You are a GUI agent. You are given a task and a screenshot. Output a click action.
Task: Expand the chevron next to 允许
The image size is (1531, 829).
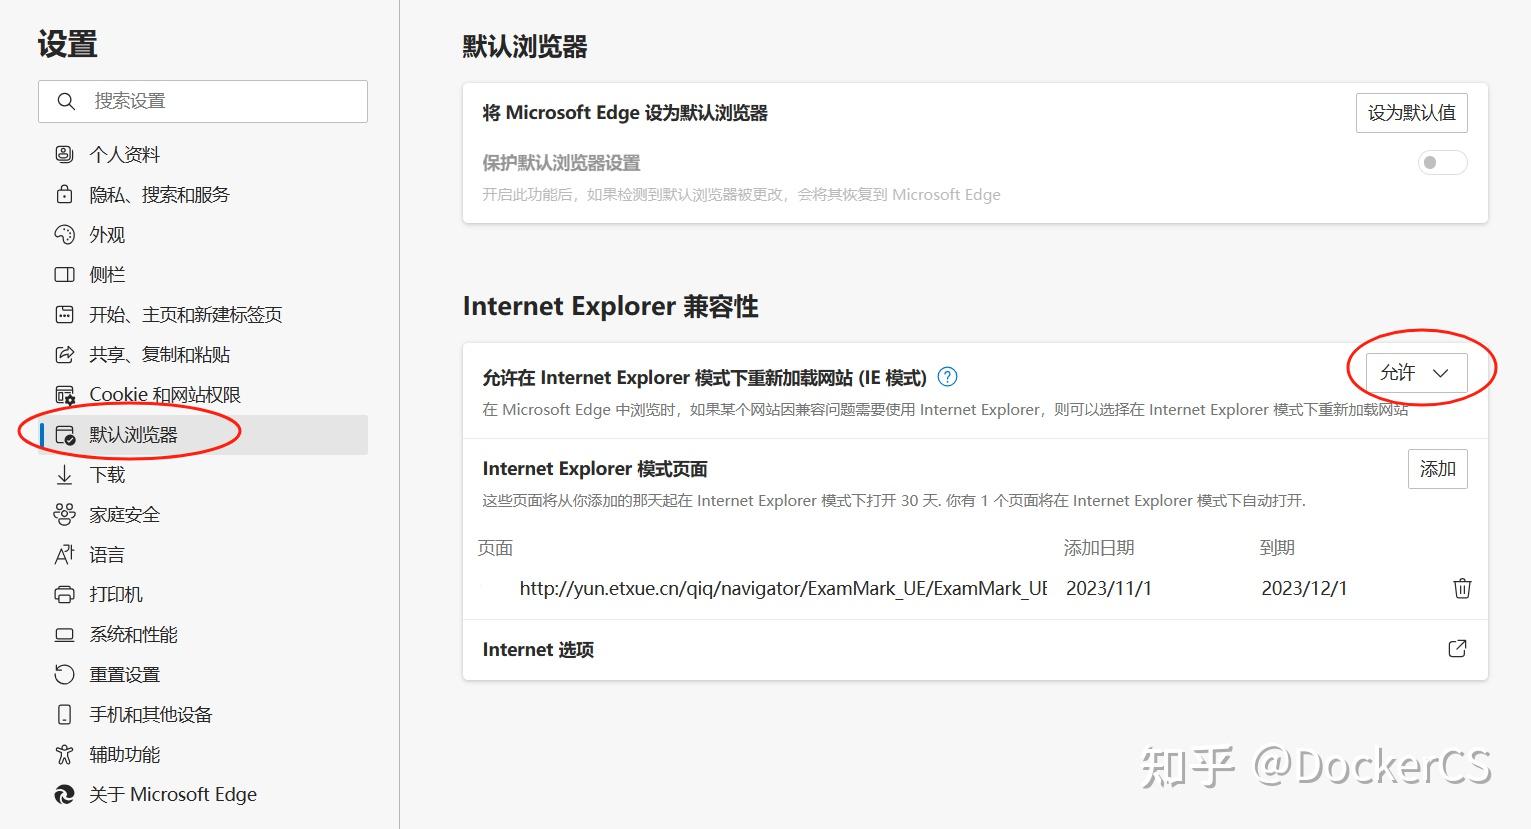click(x=1440, y=372)
